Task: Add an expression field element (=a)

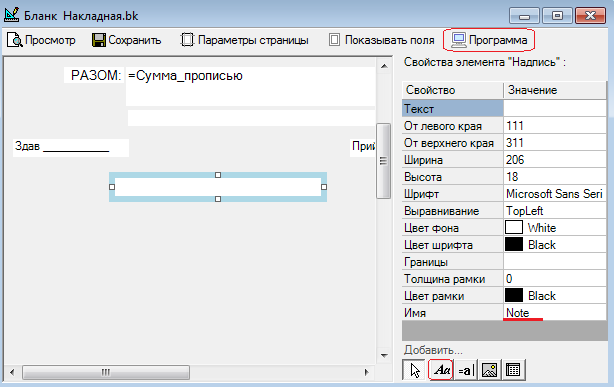Action: [x=466, y=370]
